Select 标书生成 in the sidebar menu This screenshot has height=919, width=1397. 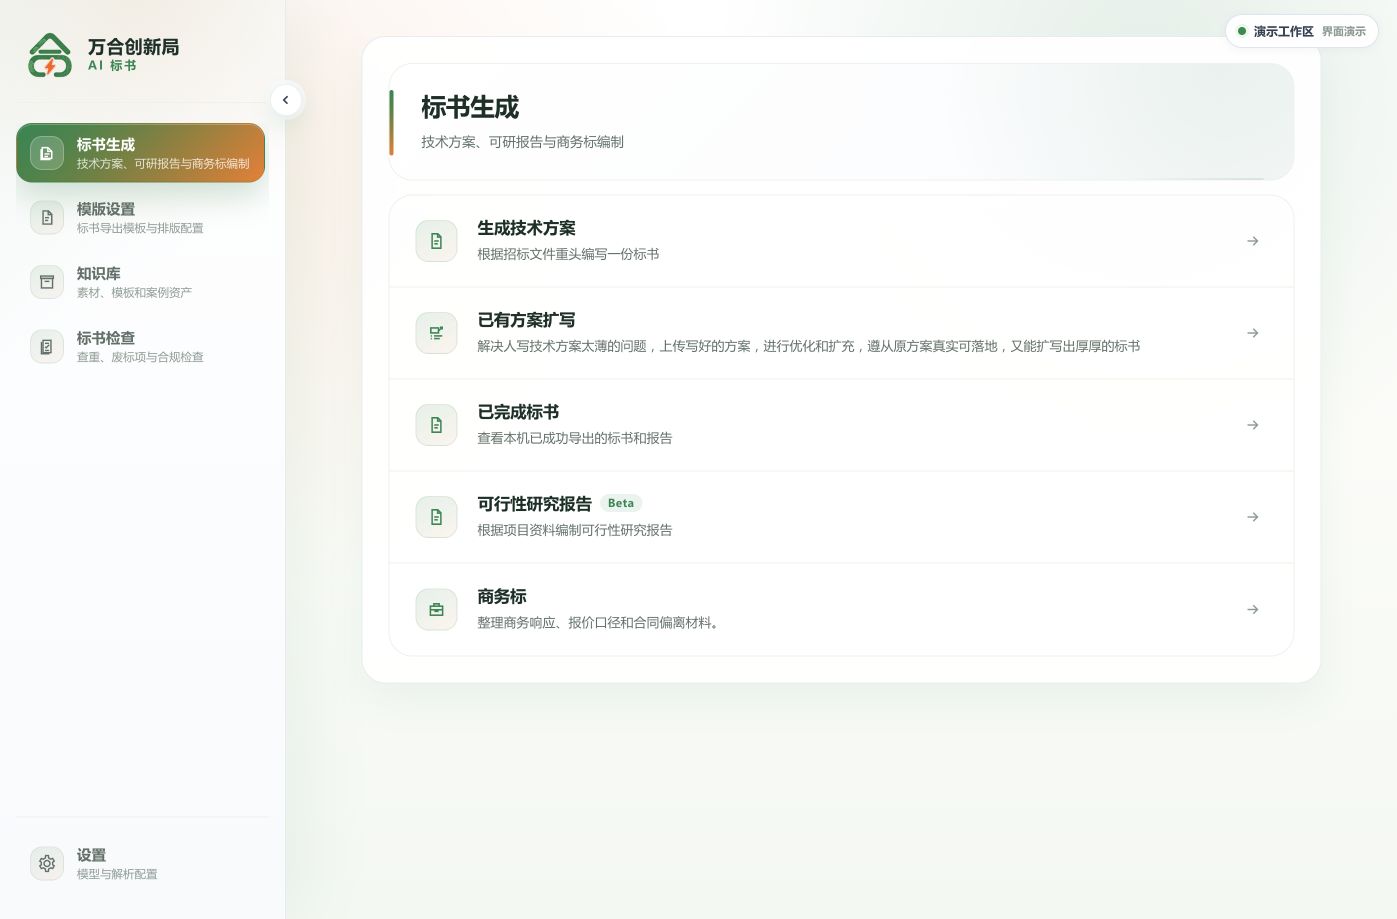(140, 153)
